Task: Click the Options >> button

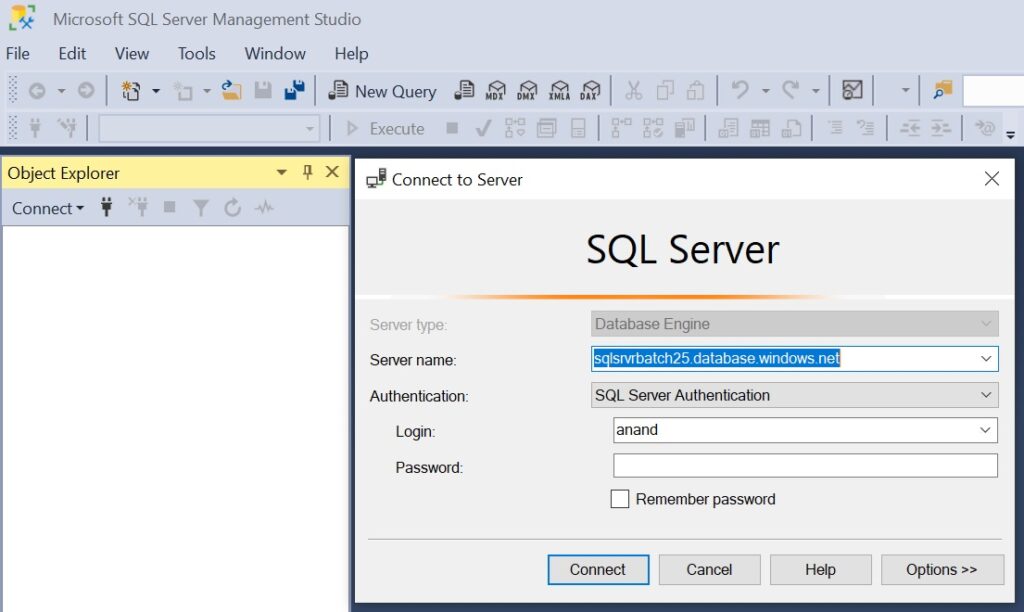Action: point(942,570)
